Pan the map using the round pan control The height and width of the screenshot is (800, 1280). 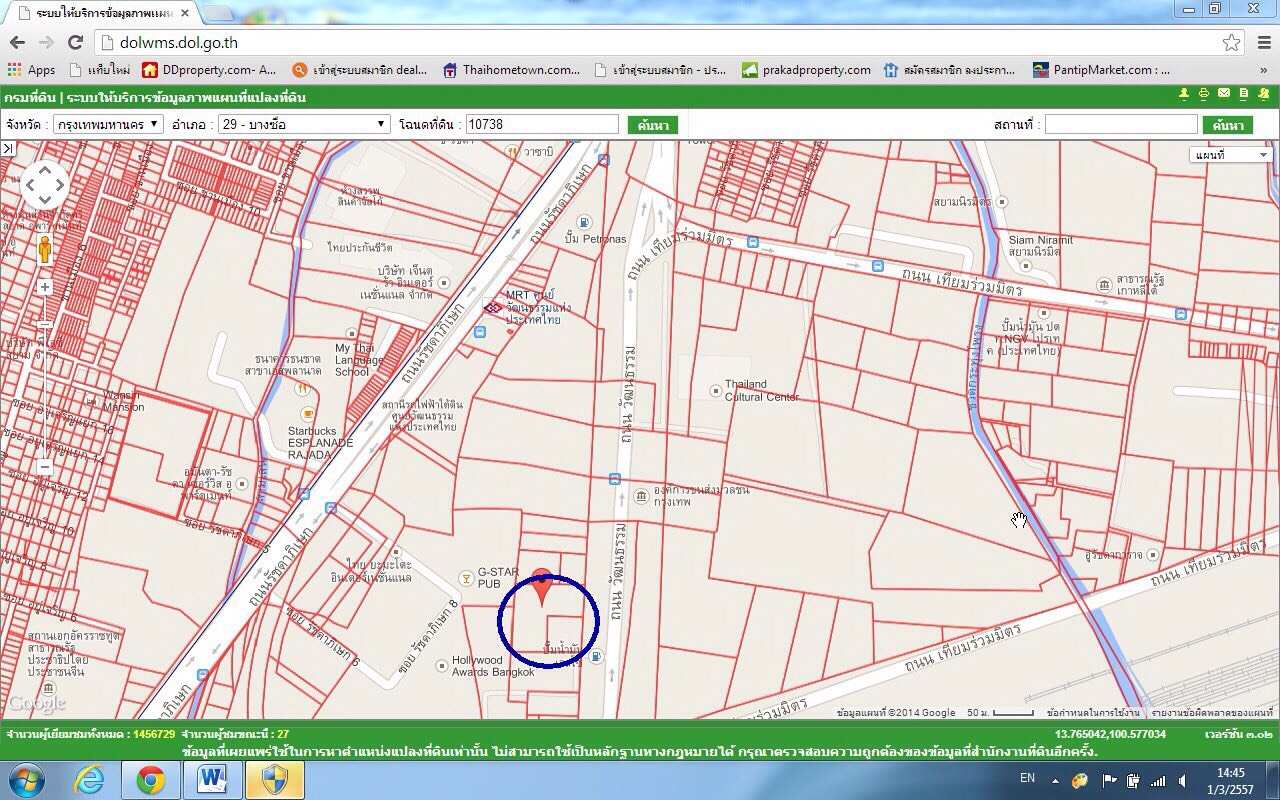45,184
